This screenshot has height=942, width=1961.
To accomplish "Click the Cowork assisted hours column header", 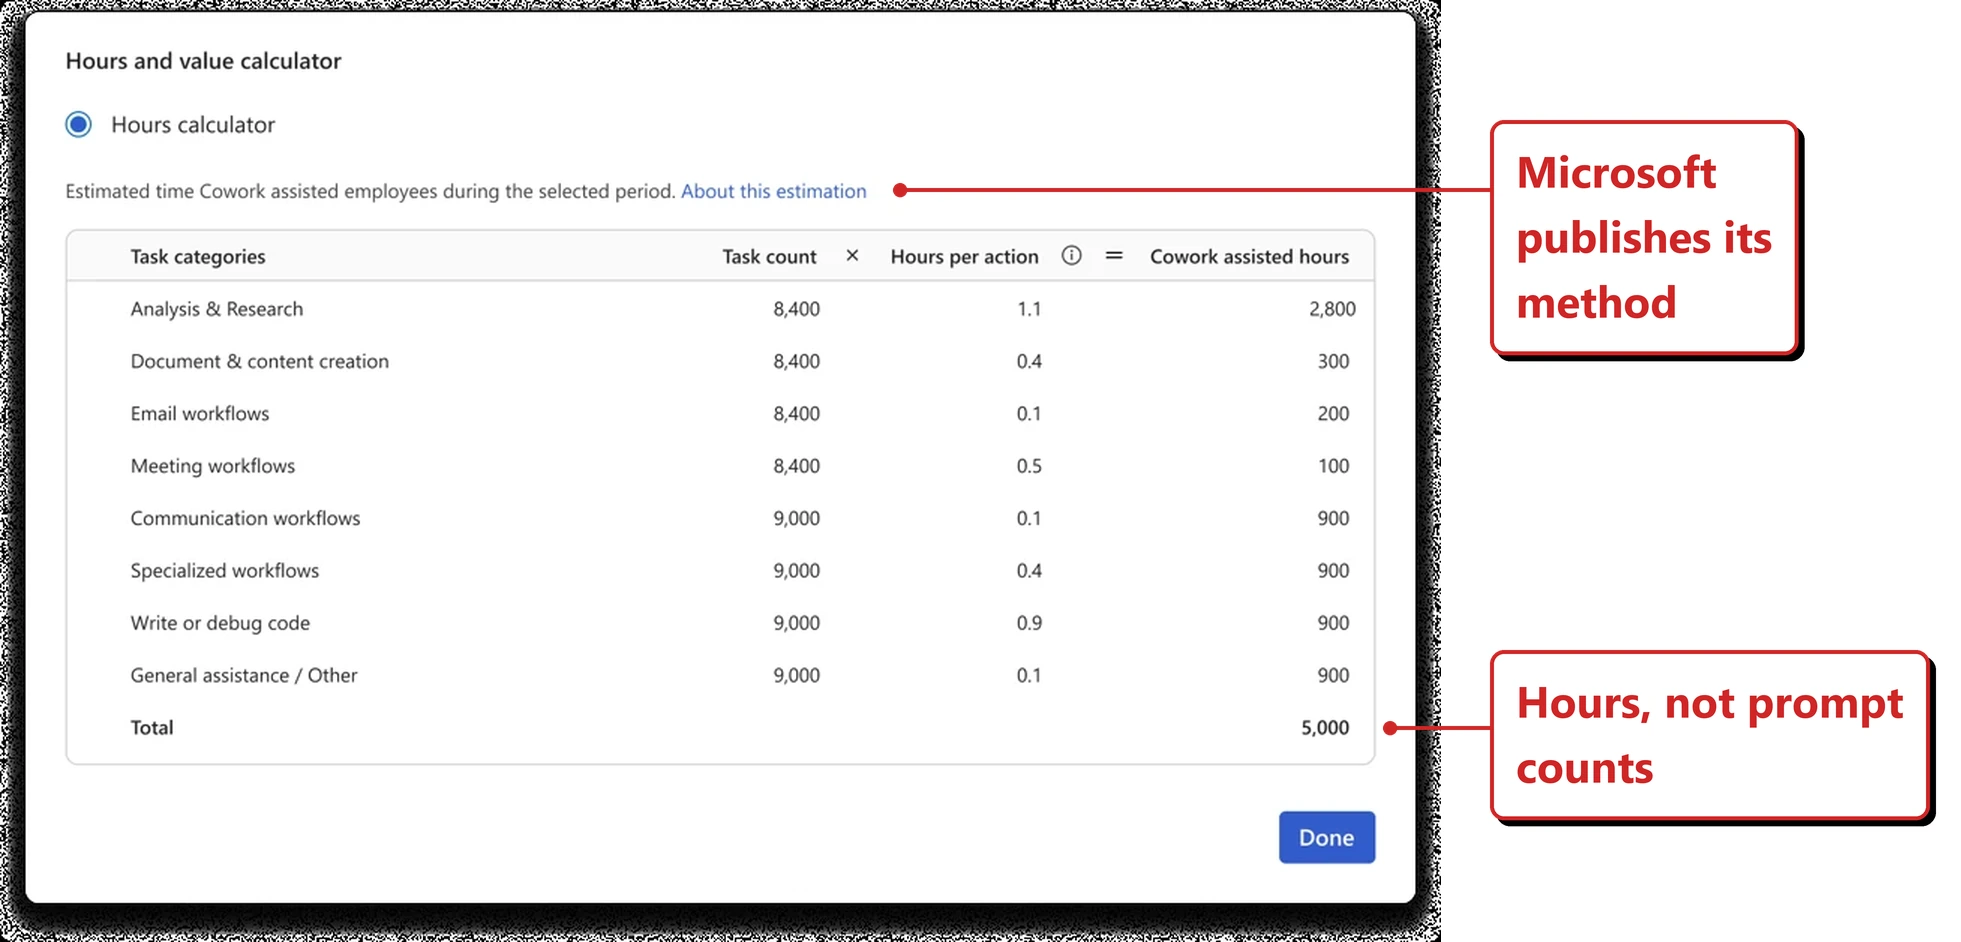I will (x=1249, y=257).
